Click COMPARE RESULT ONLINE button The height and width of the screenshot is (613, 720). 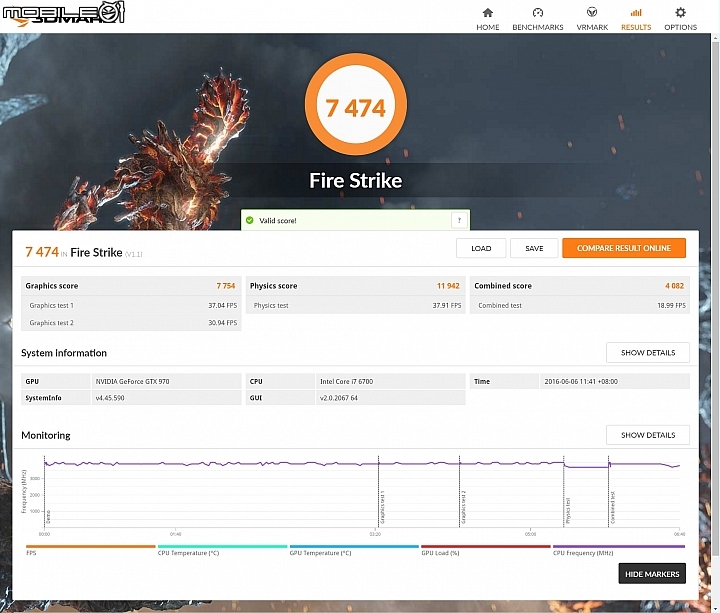624,248
